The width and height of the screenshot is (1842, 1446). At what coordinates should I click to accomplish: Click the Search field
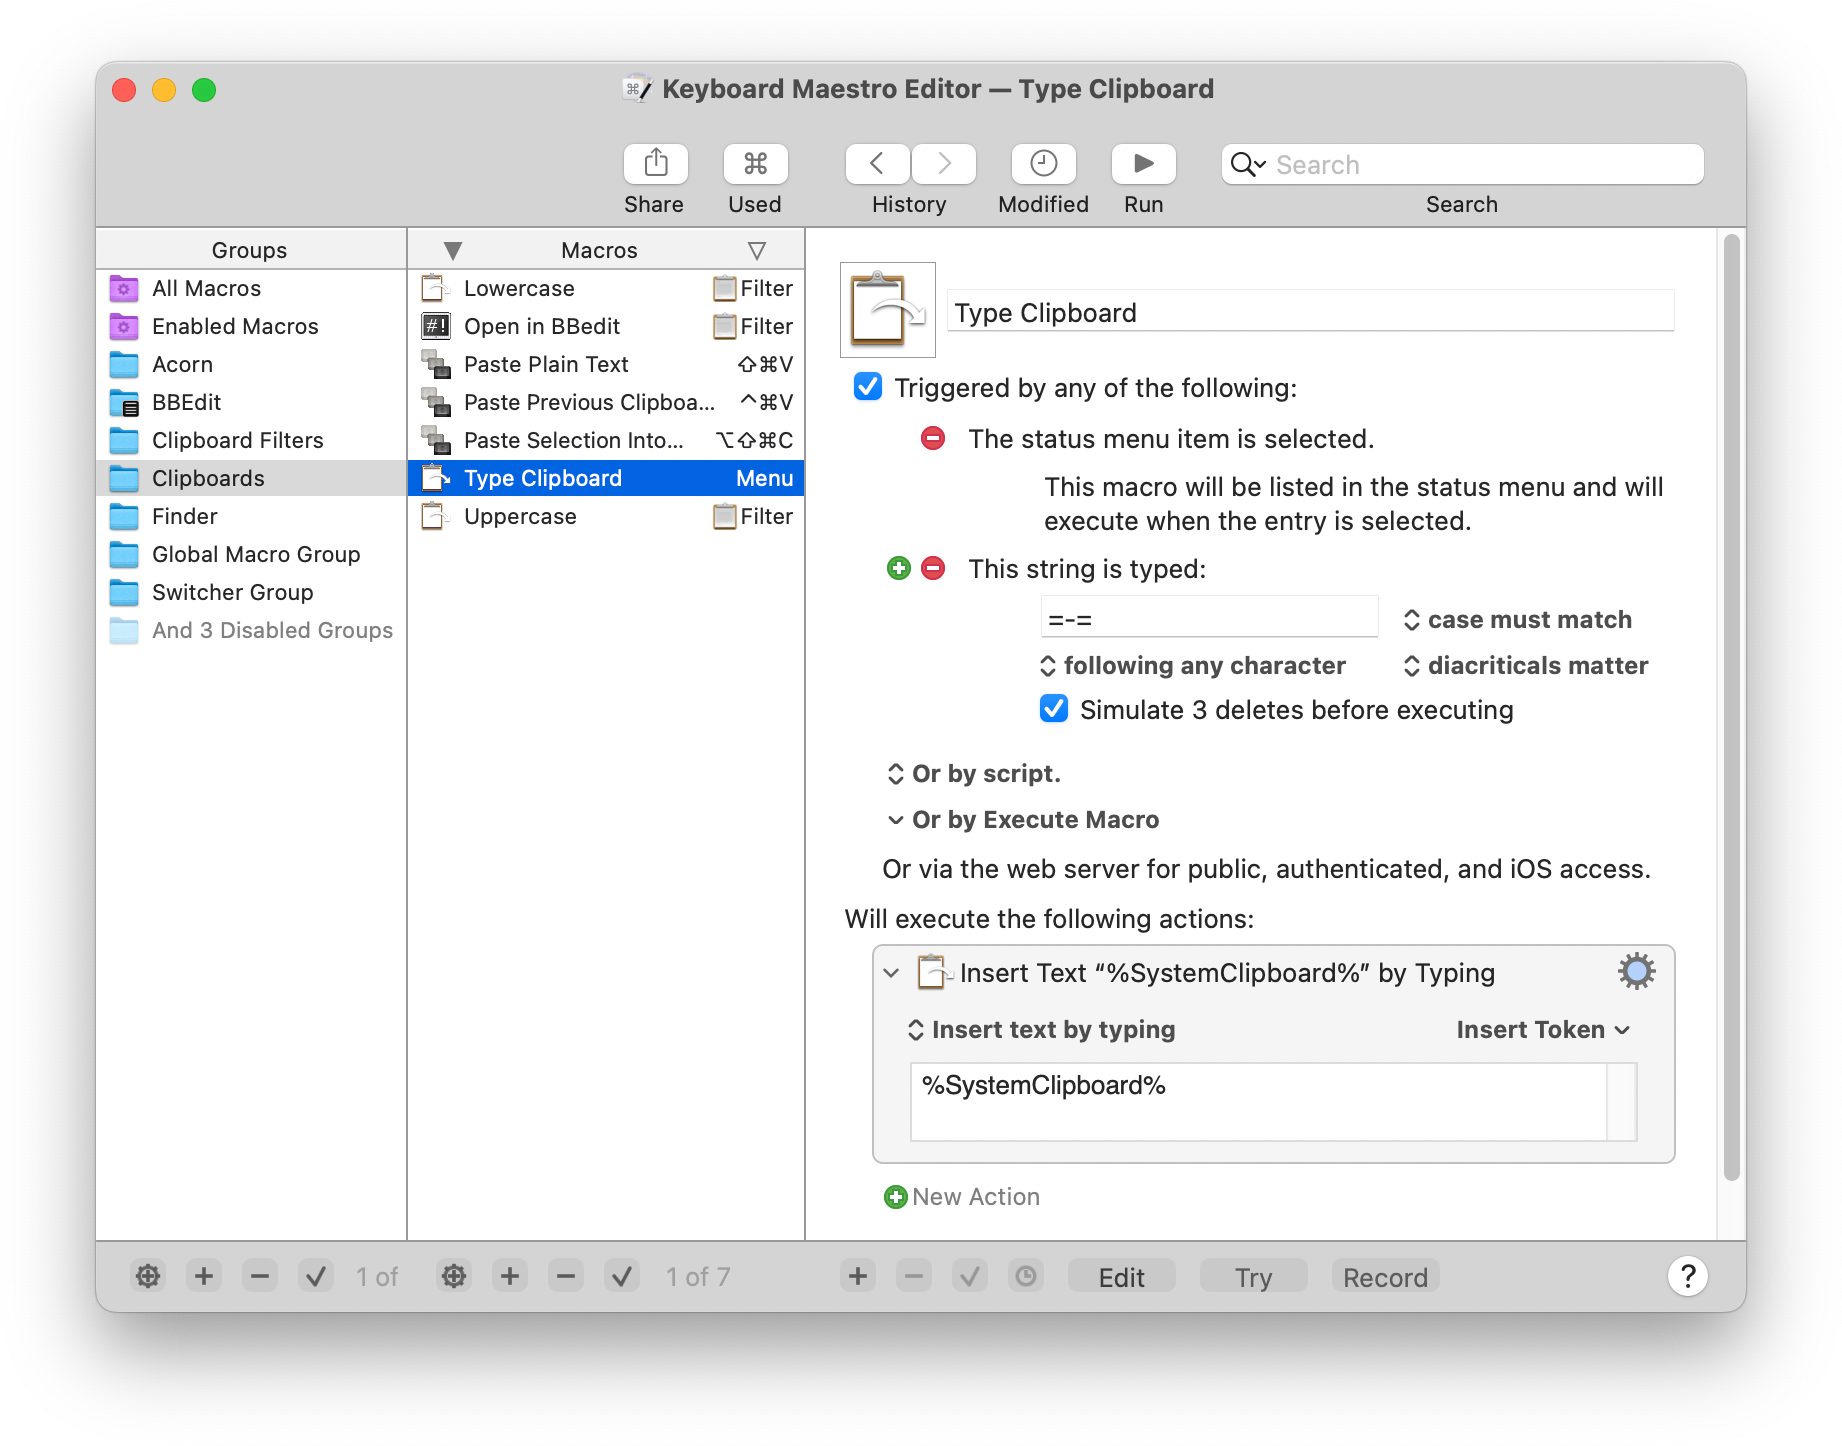[1462, 164]
